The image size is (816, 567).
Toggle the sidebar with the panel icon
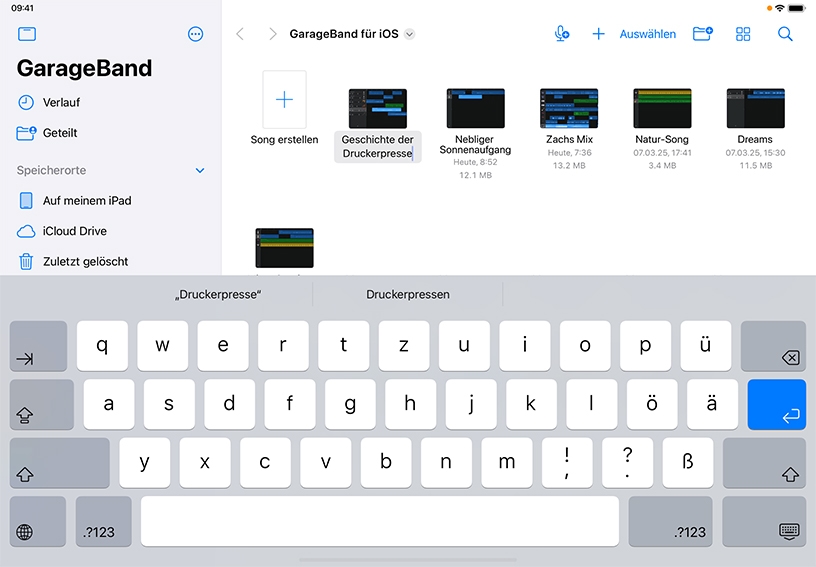(27, 34)
